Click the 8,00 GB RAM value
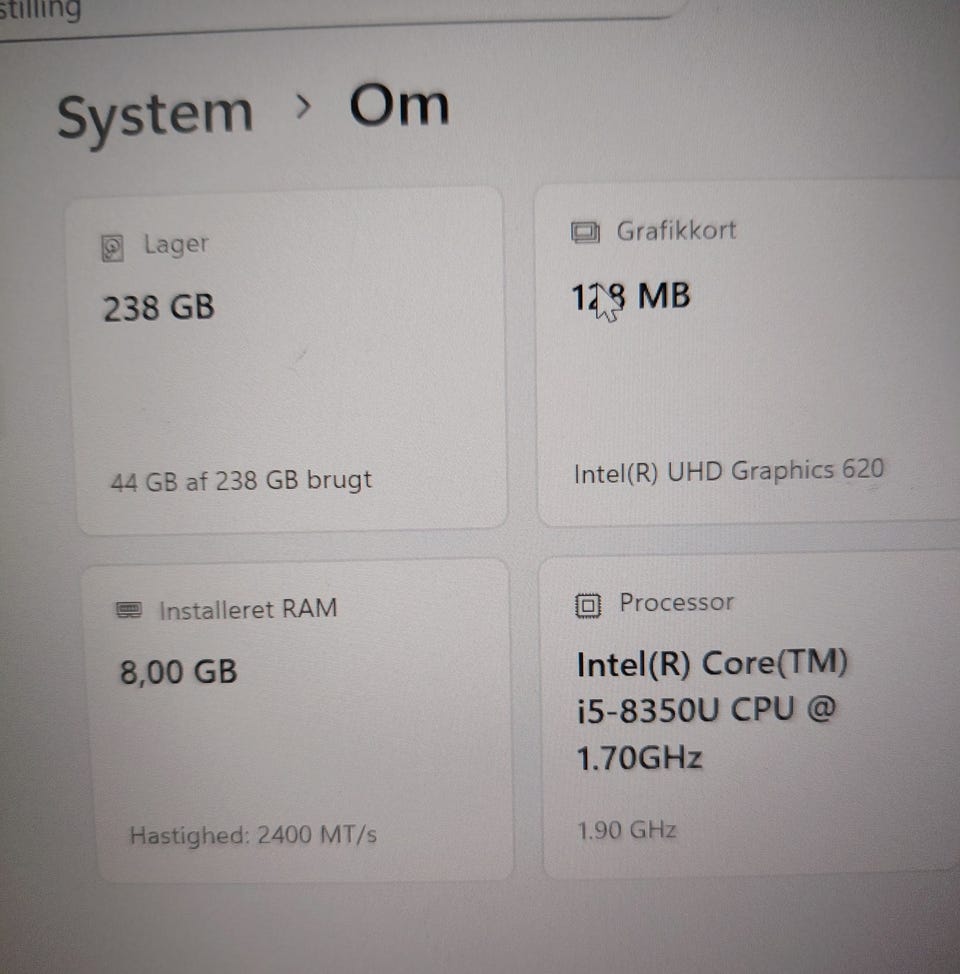This screenshot has height=974, width=960. click(x=179, y=671)
